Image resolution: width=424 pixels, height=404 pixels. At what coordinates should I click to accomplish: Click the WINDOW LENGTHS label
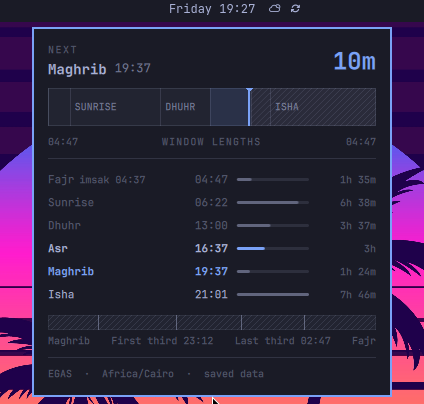click(211, 142)
